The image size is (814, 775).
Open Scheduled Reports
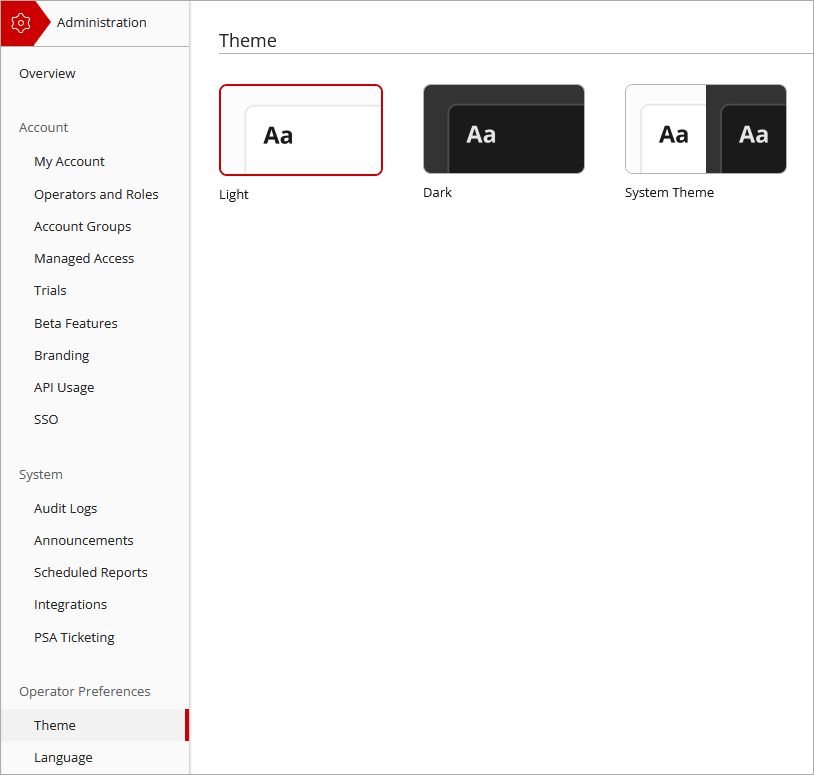[90, 572]
